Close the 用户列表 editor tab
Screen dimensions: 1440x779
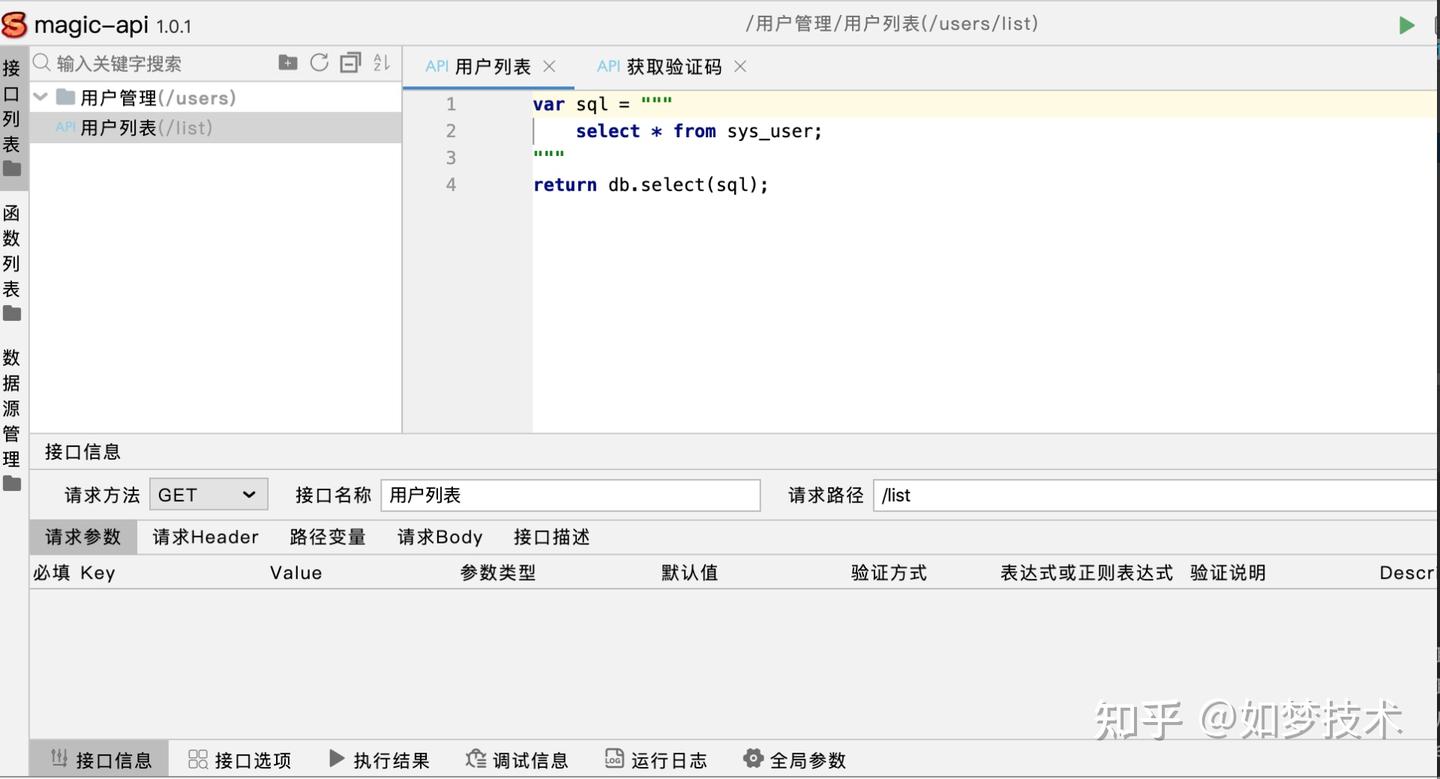[x=548, y=66]
